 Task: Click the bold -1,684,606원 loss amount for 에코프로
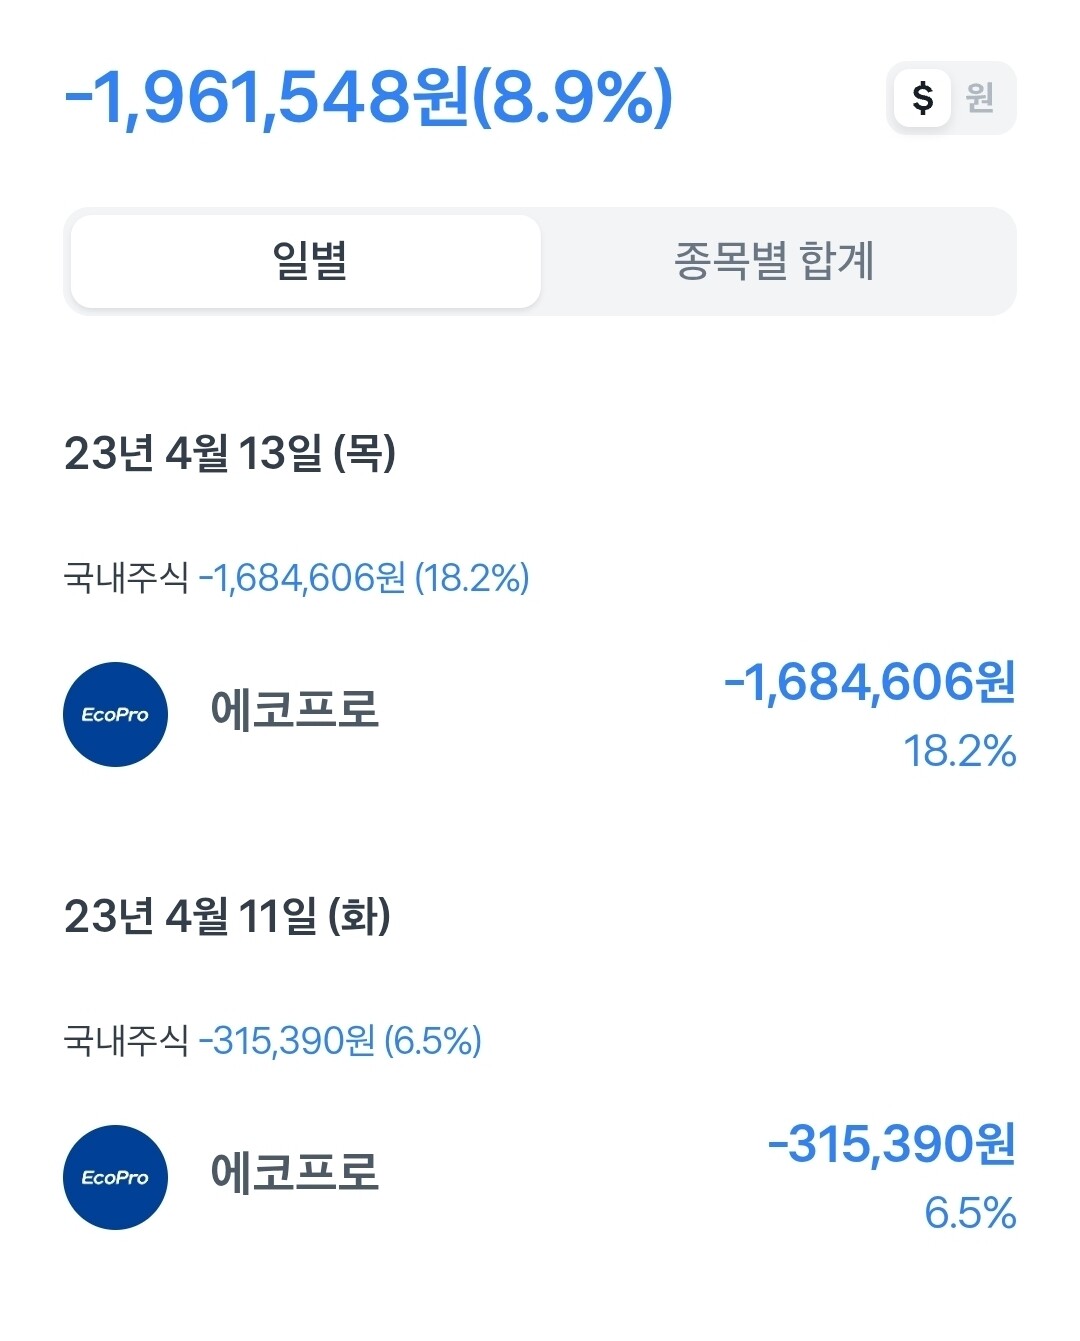[x=869, y=682]
